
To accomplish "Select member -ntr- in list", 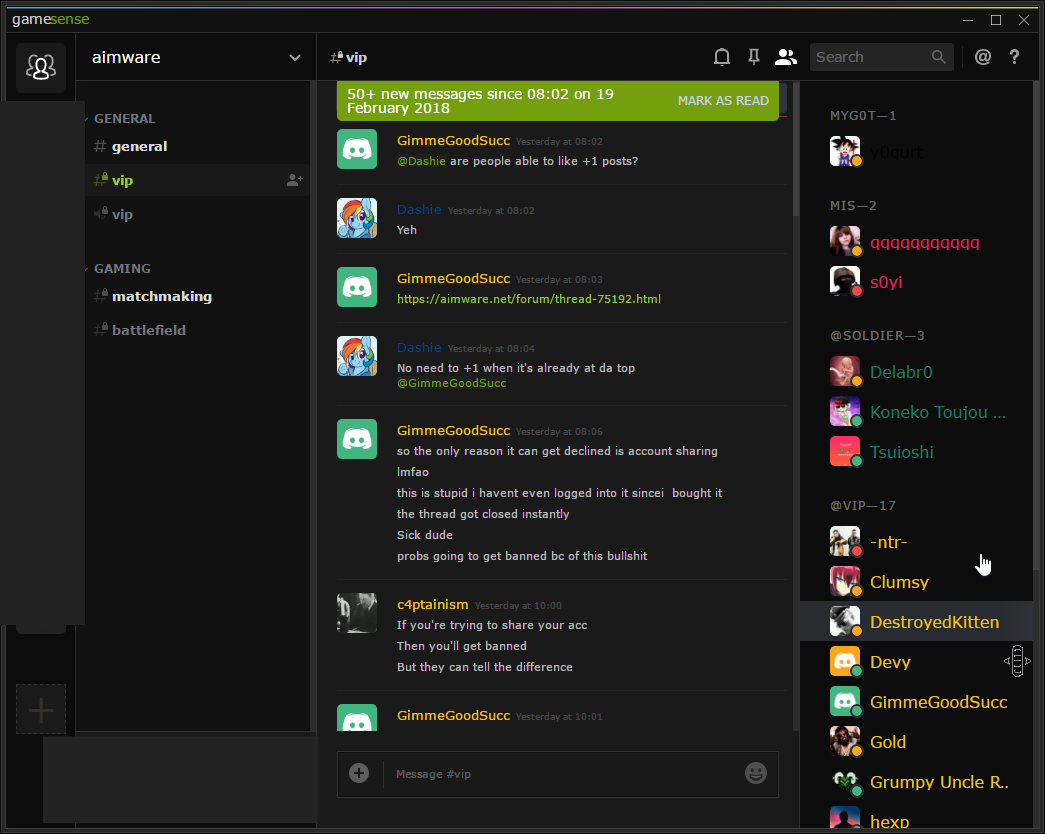I will (916, 542).
